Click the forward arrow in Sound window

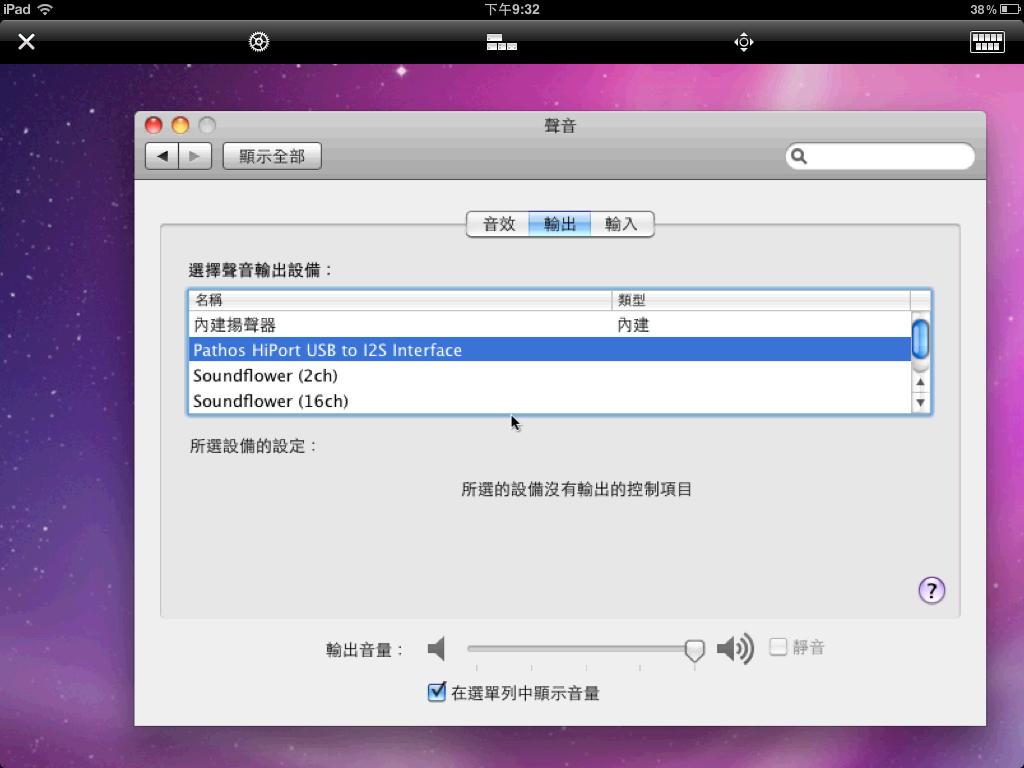tap(195, 156)
